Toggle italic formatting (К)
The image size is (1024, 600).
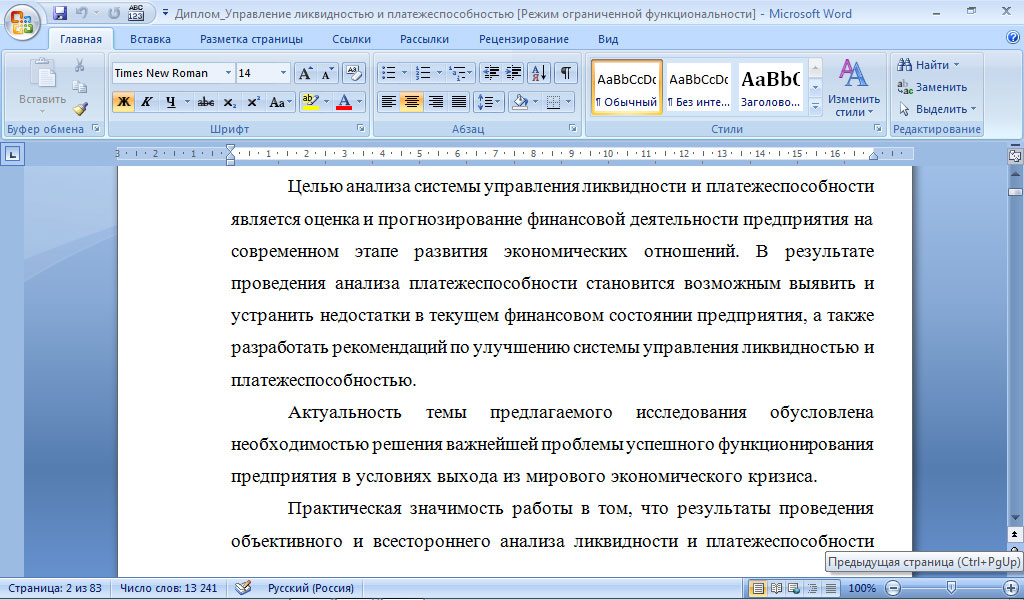147,102
